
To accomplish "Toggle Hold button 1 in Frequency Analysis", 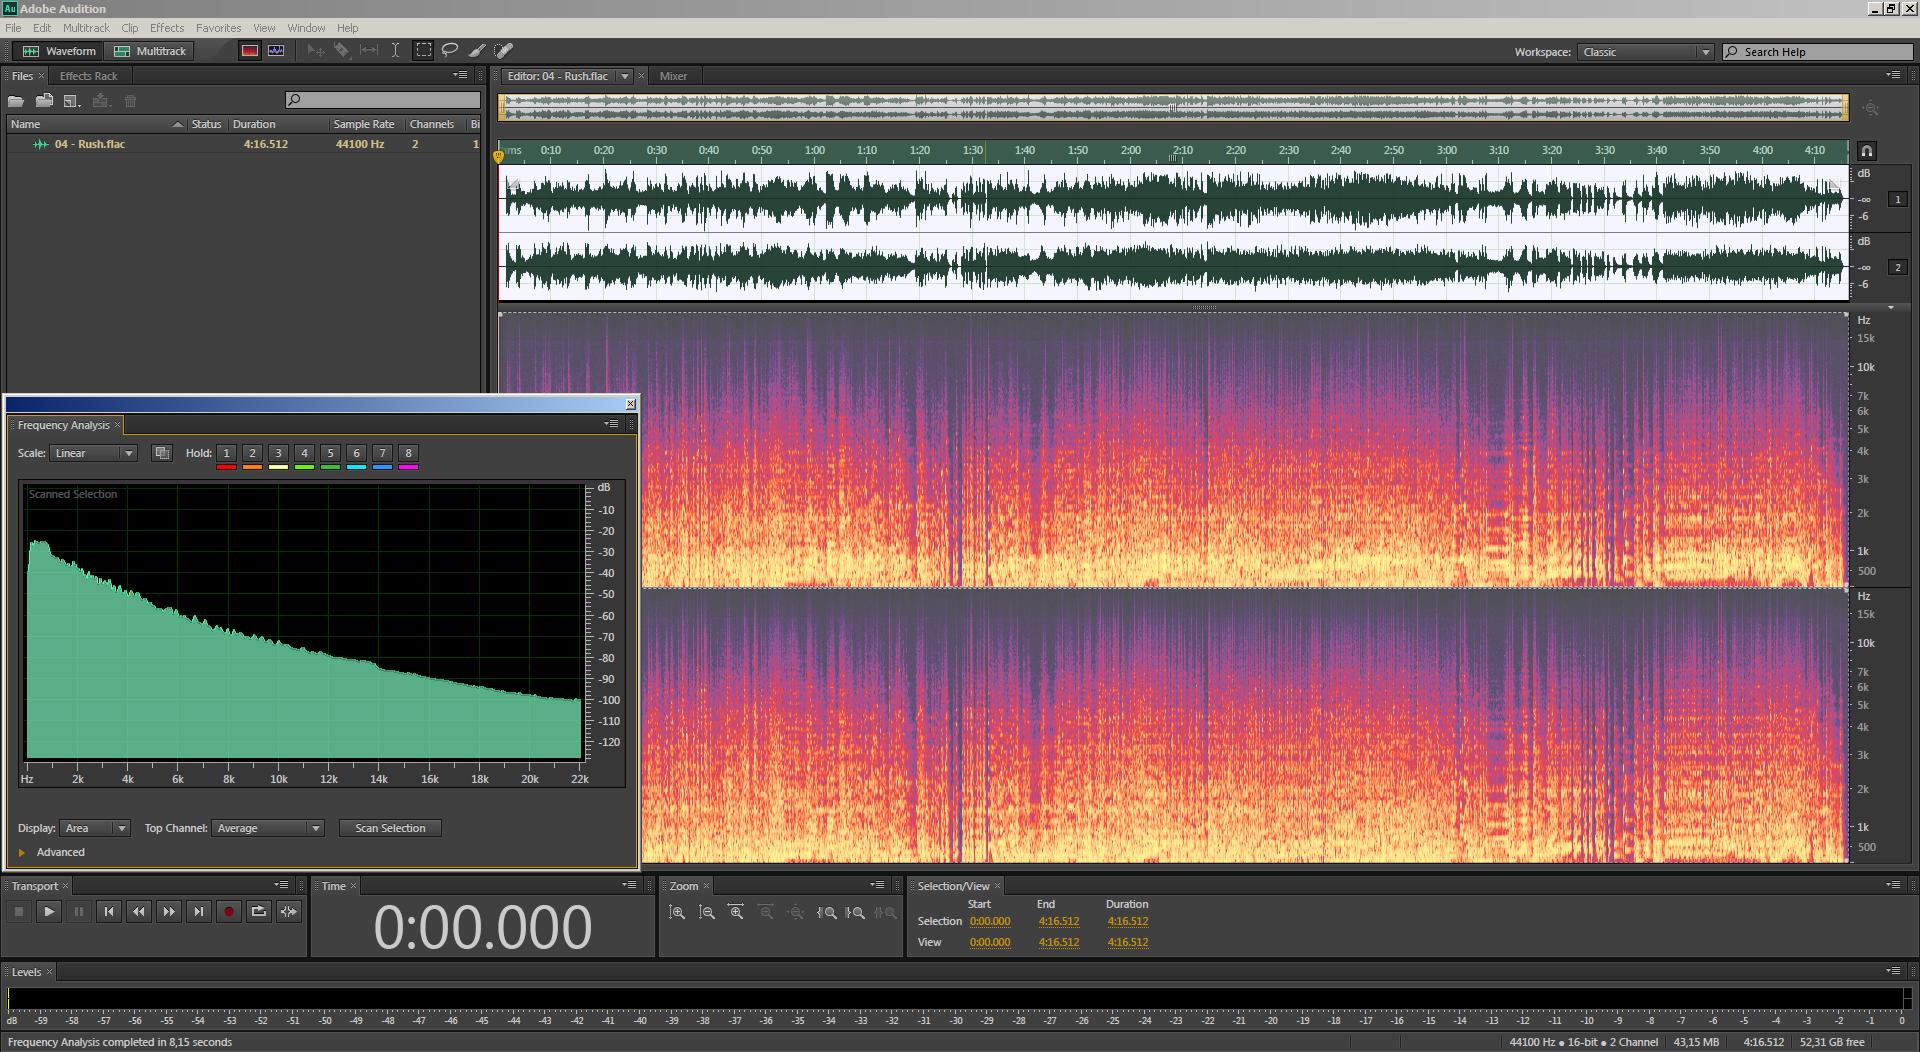I will pyautogui.click(x=226, y=454).
